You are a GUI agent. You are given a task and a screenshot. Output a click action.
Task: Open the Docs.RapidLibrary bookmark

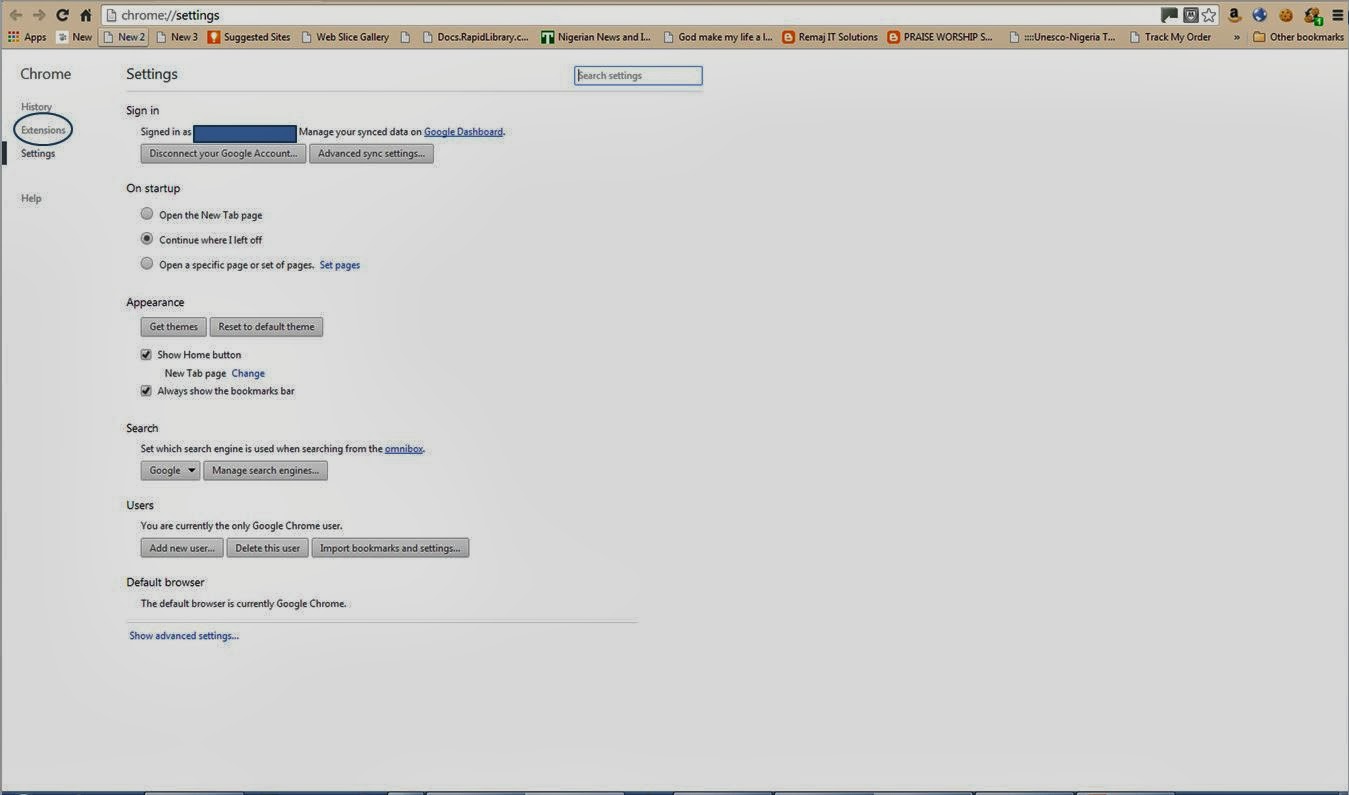coord(475,37)
